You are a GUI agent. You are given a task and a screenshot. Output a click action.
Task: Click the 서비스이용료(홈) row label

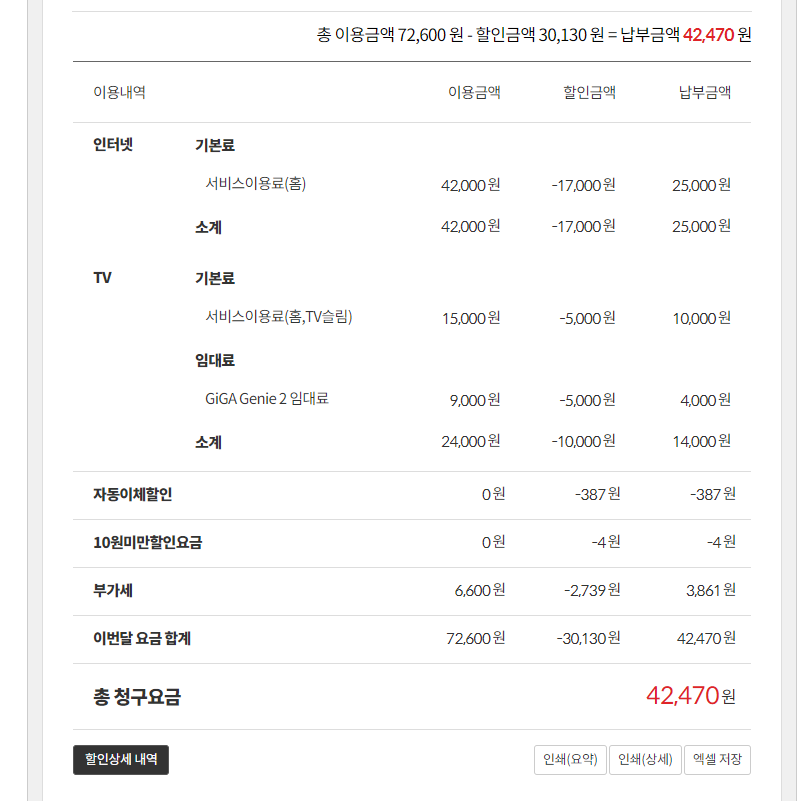[x=255, y=183]
